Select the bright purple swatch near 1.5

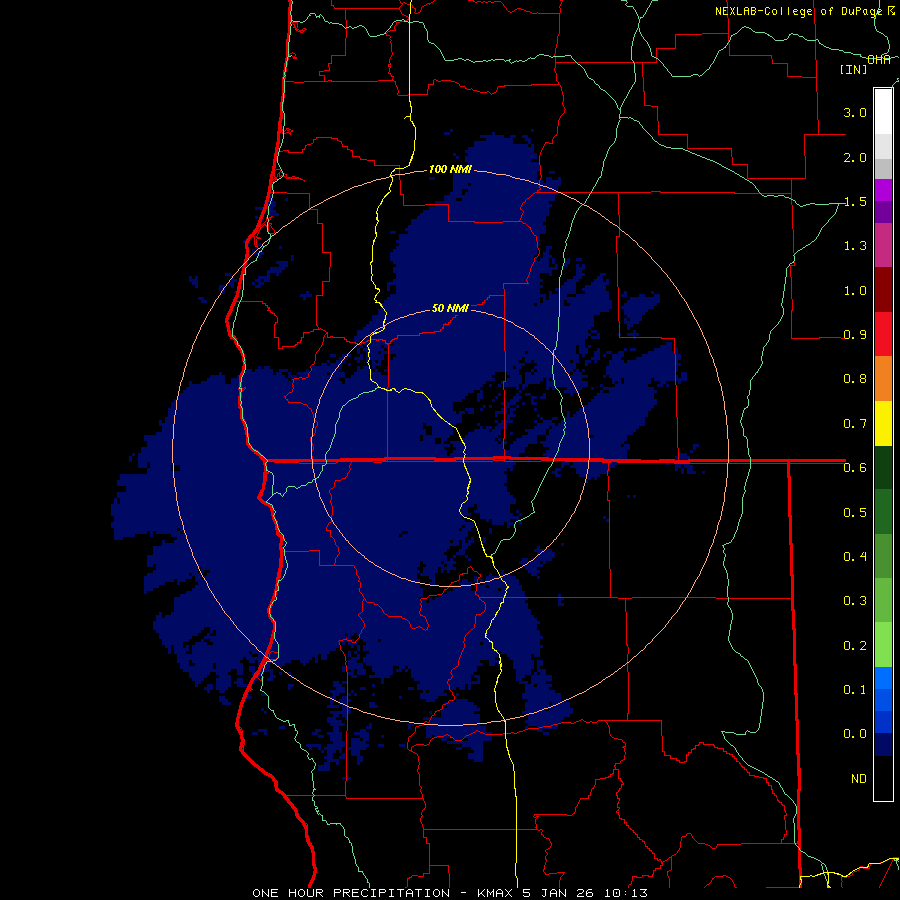883,190
